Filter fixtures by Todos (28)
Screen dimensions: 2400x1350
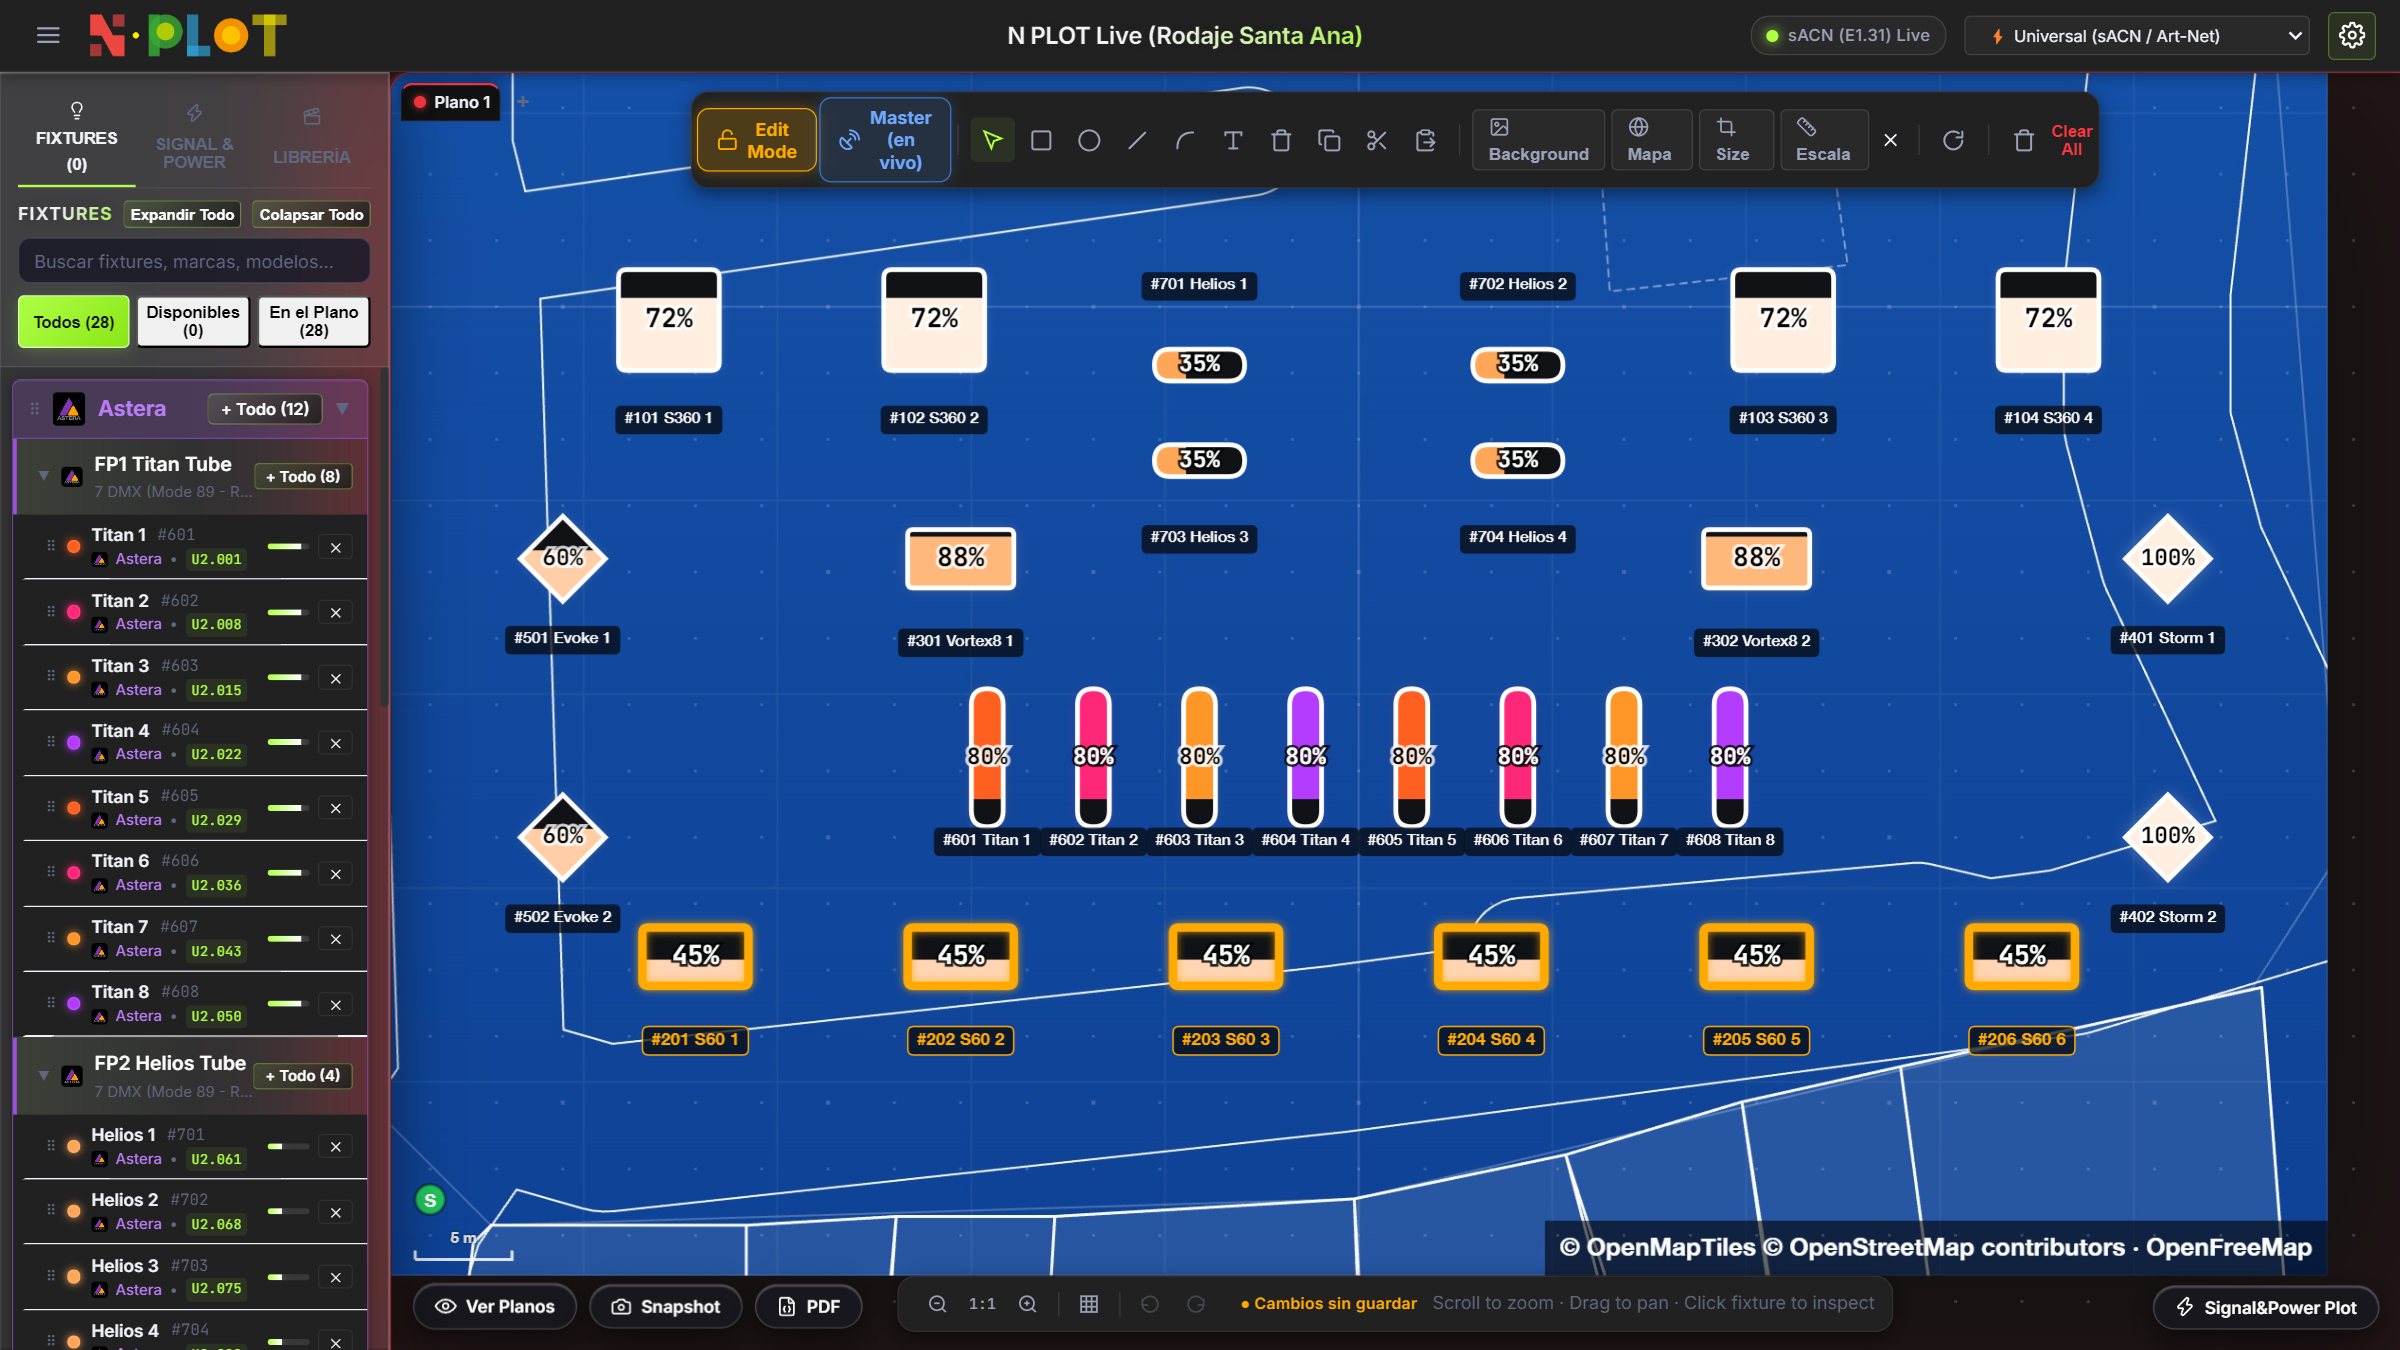coord(74,322)
